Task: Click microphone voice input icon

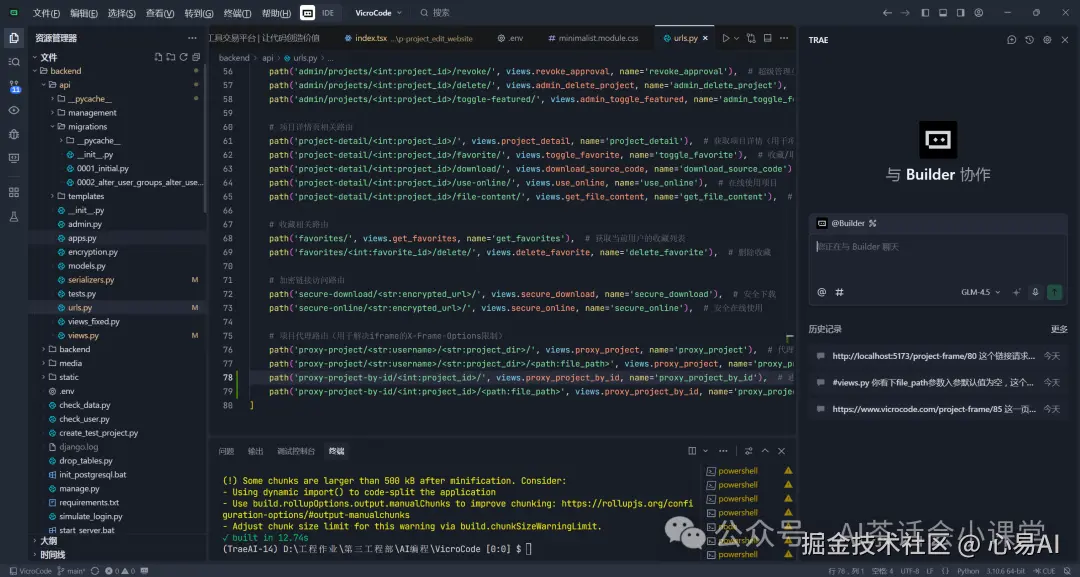Action: tap(1035, 292)
